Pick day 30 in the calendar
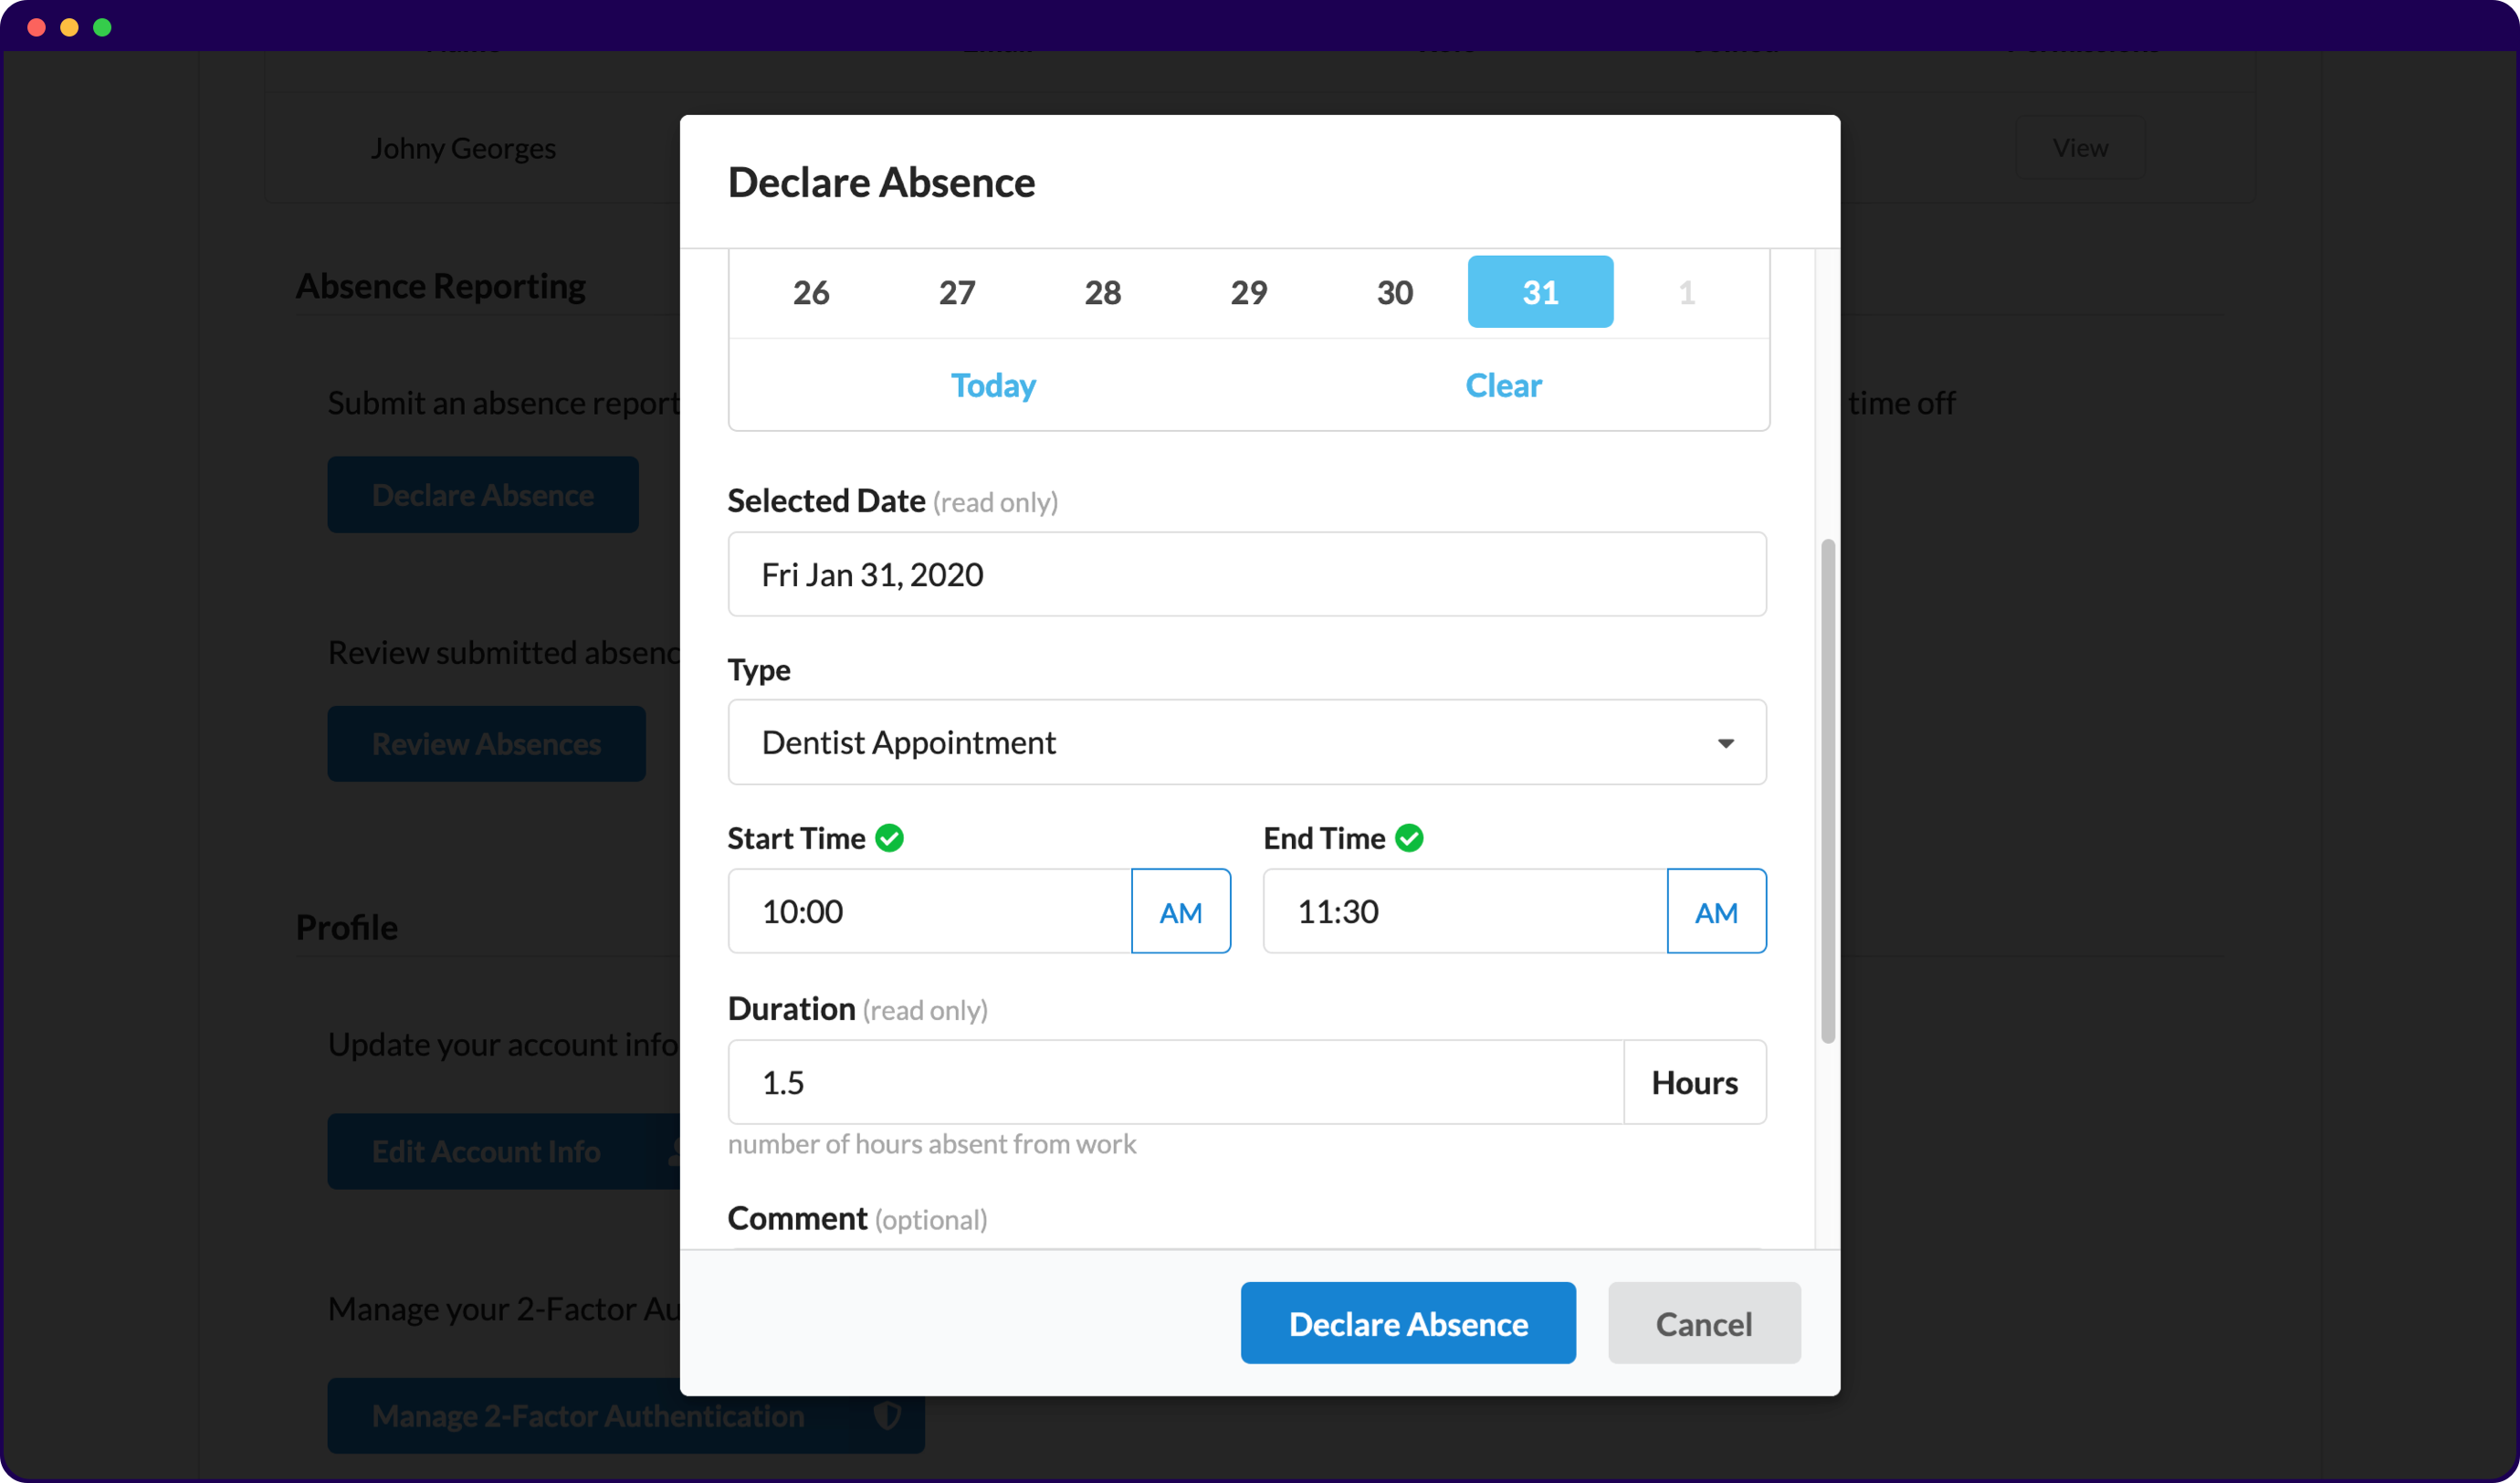 pyautogui.click(x=1394, y=292)
